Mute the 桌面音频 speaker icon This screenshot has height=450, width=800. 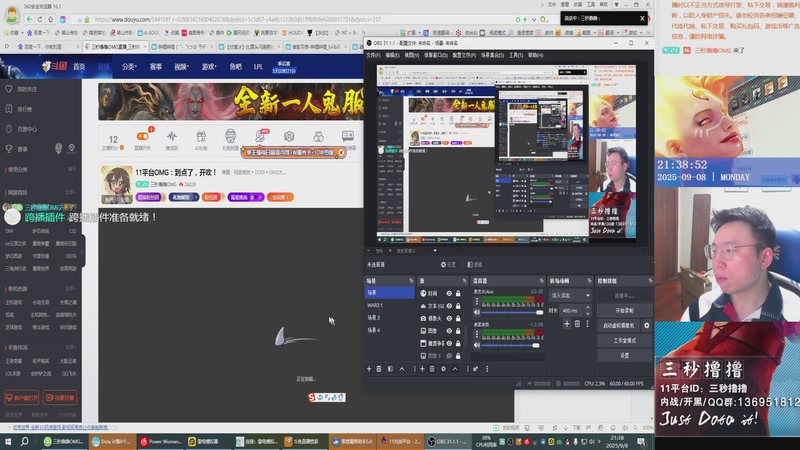tap(477, 345)
